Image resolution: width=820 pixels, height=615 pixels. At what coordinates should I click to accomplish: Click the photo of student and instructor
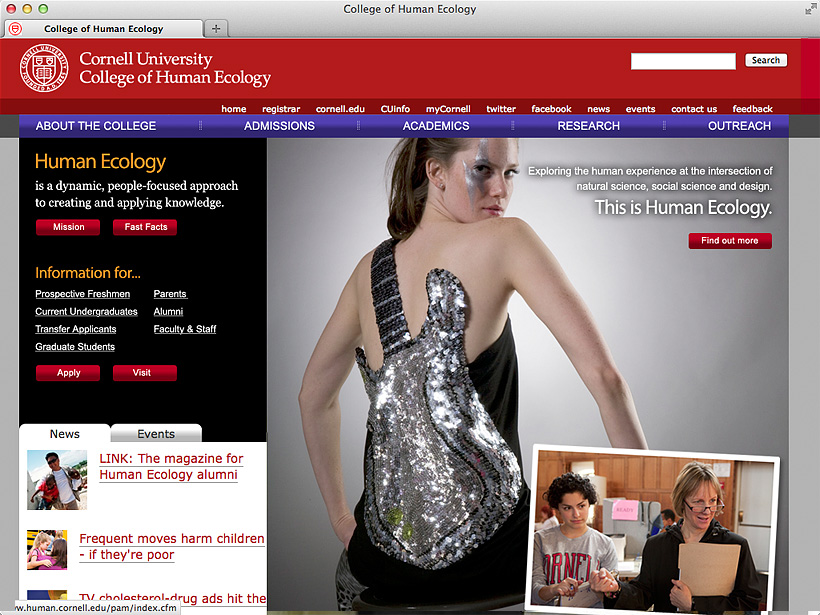tap(652, 528)
